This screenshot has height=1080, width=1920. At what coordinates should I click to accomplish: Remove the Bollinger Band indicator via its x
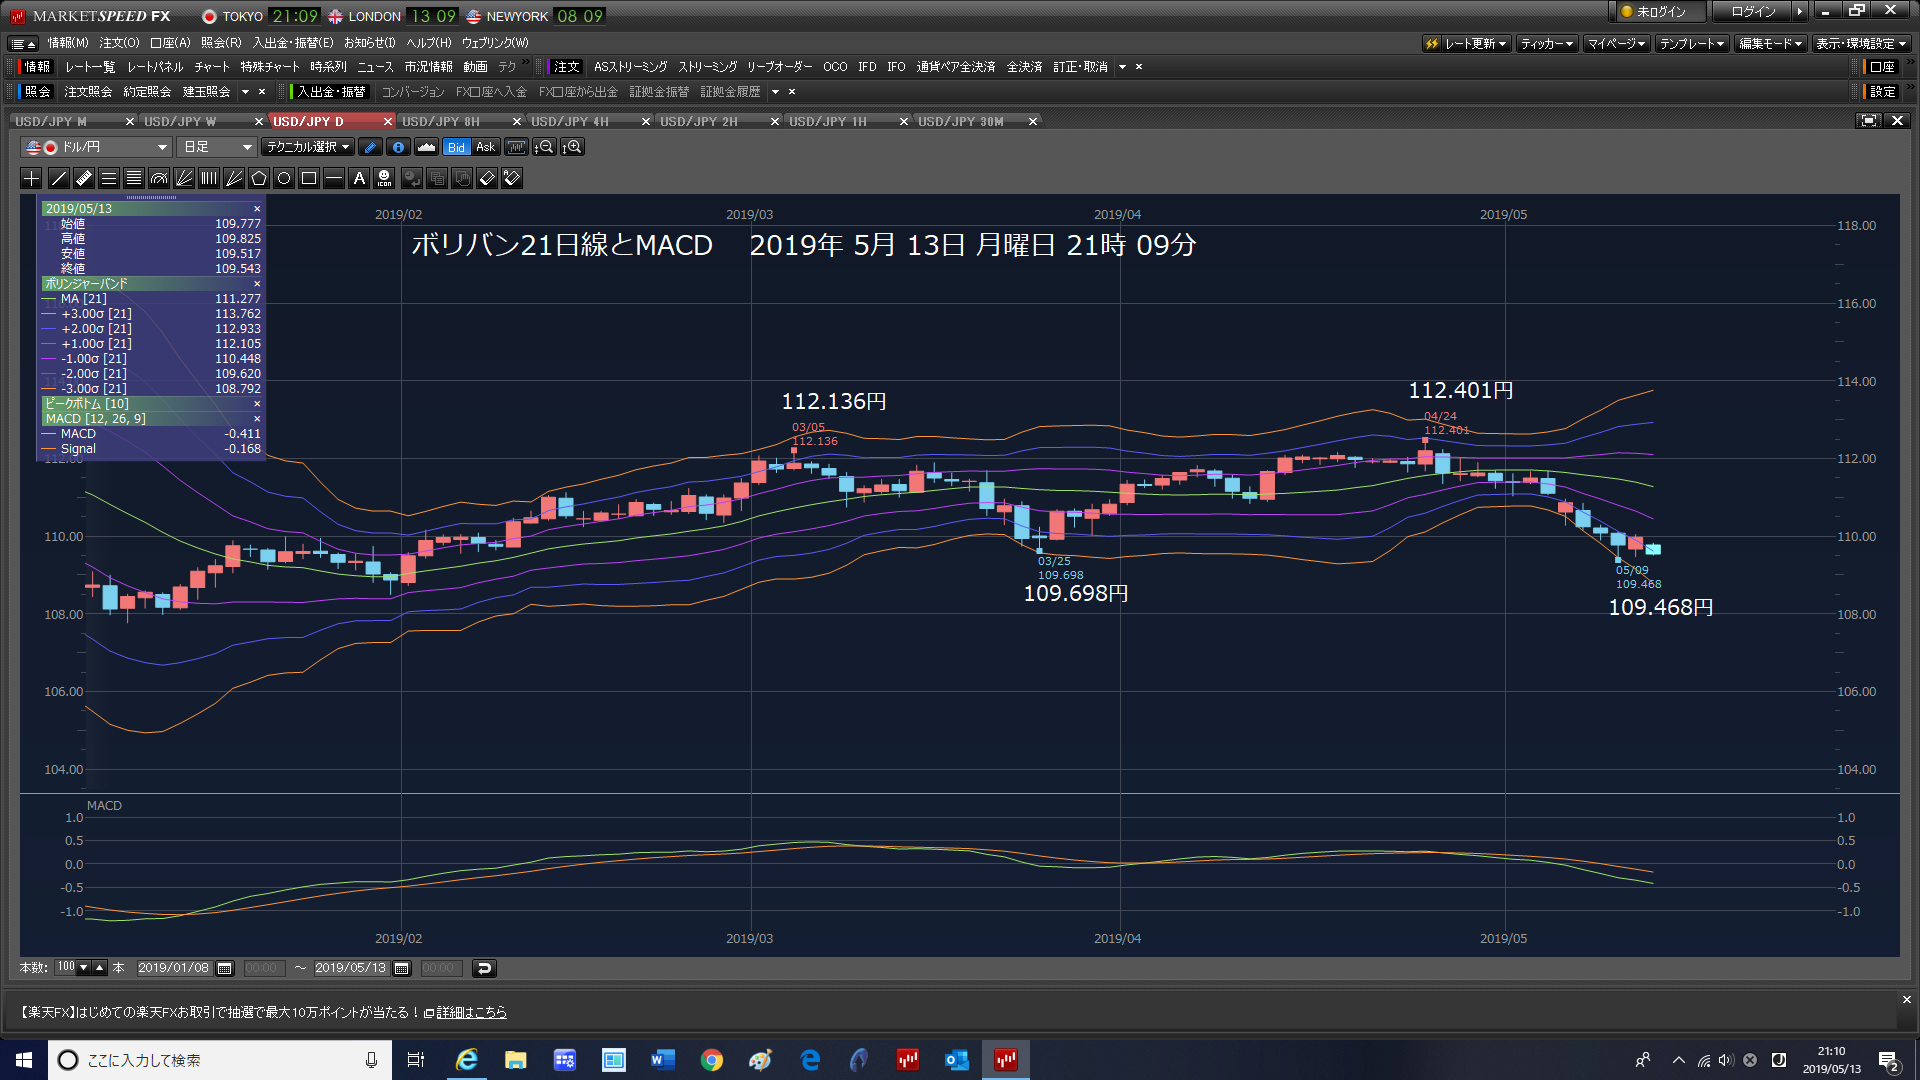257,284
